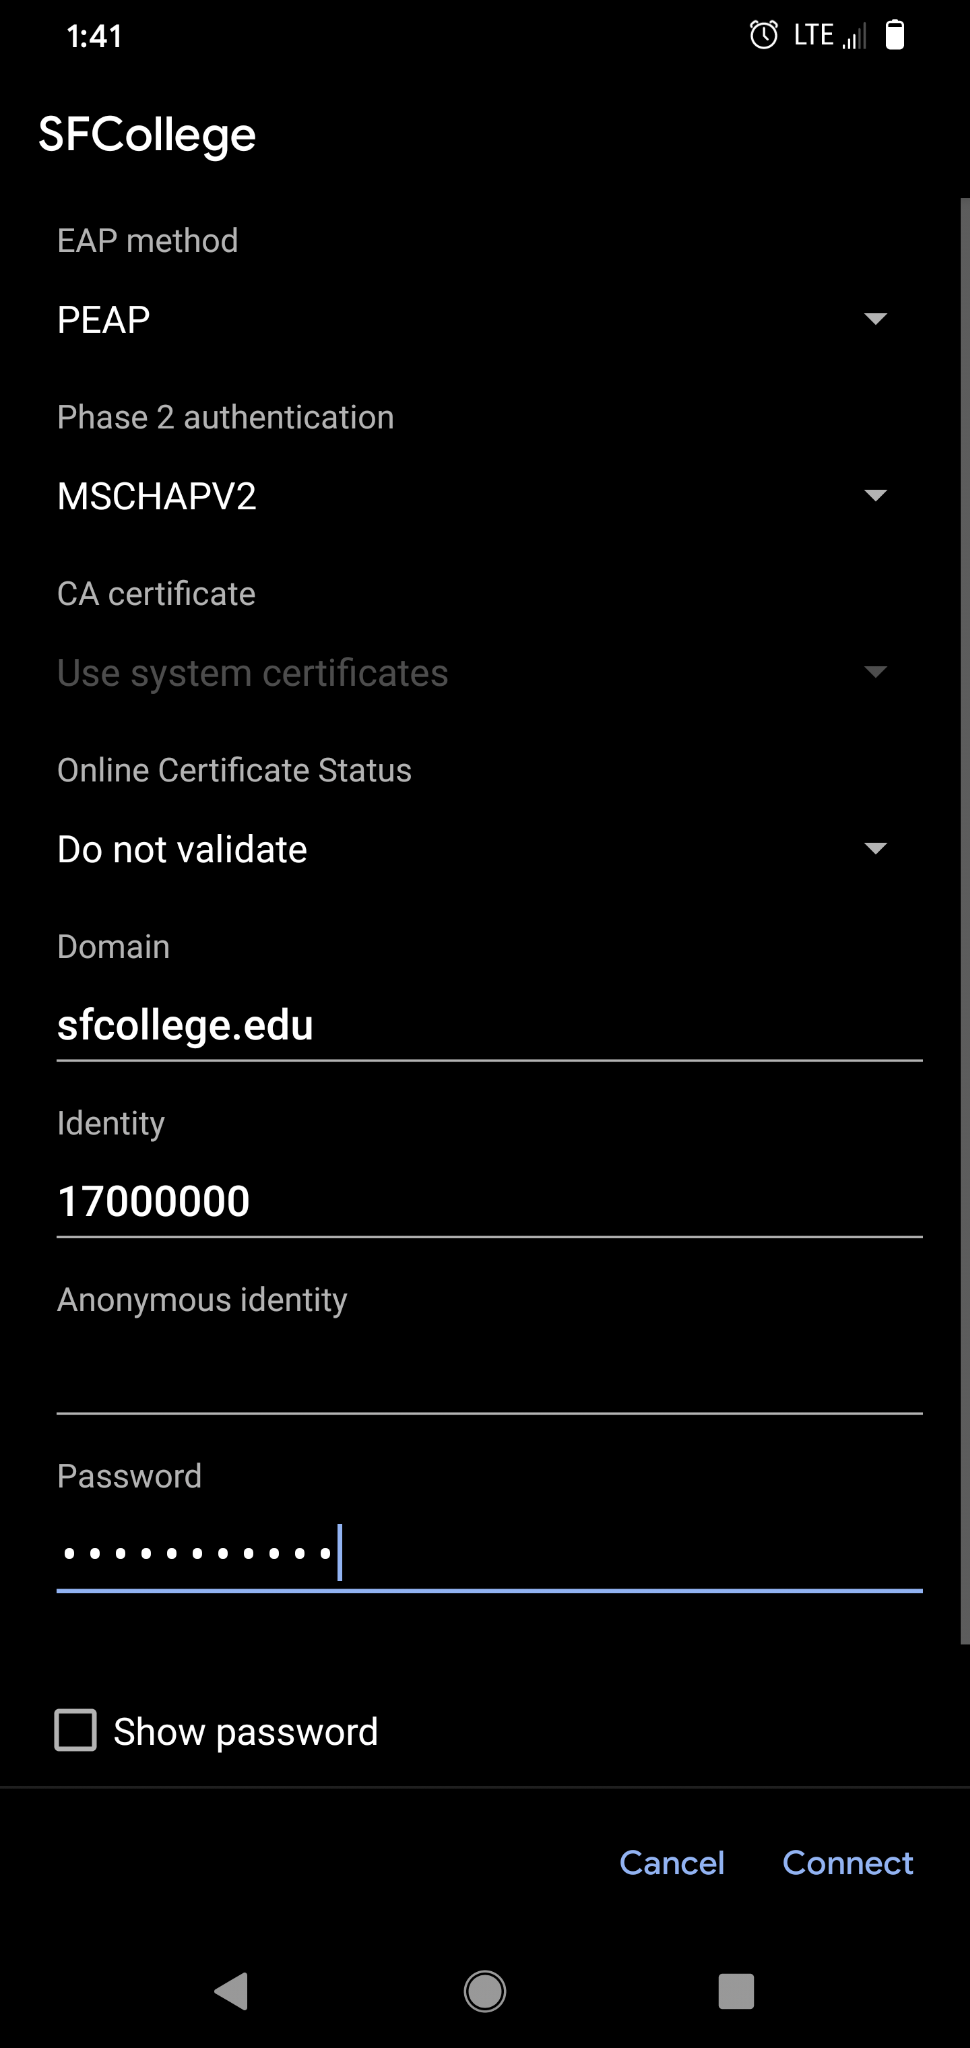Tap the alarm clock status icon

click(763, 36)
